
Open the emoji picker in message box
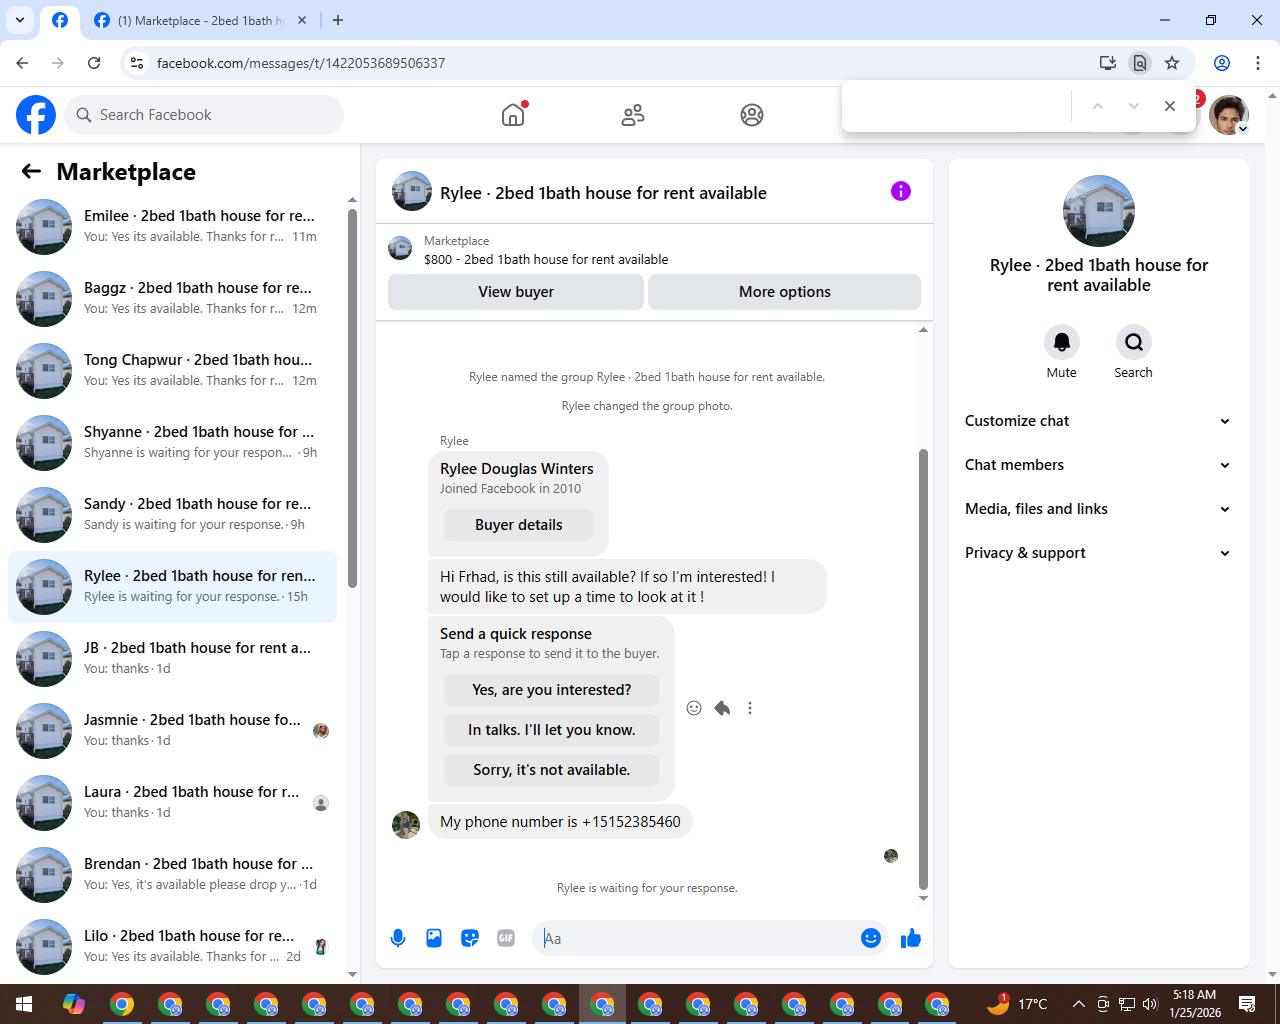[x=871, y=938]
